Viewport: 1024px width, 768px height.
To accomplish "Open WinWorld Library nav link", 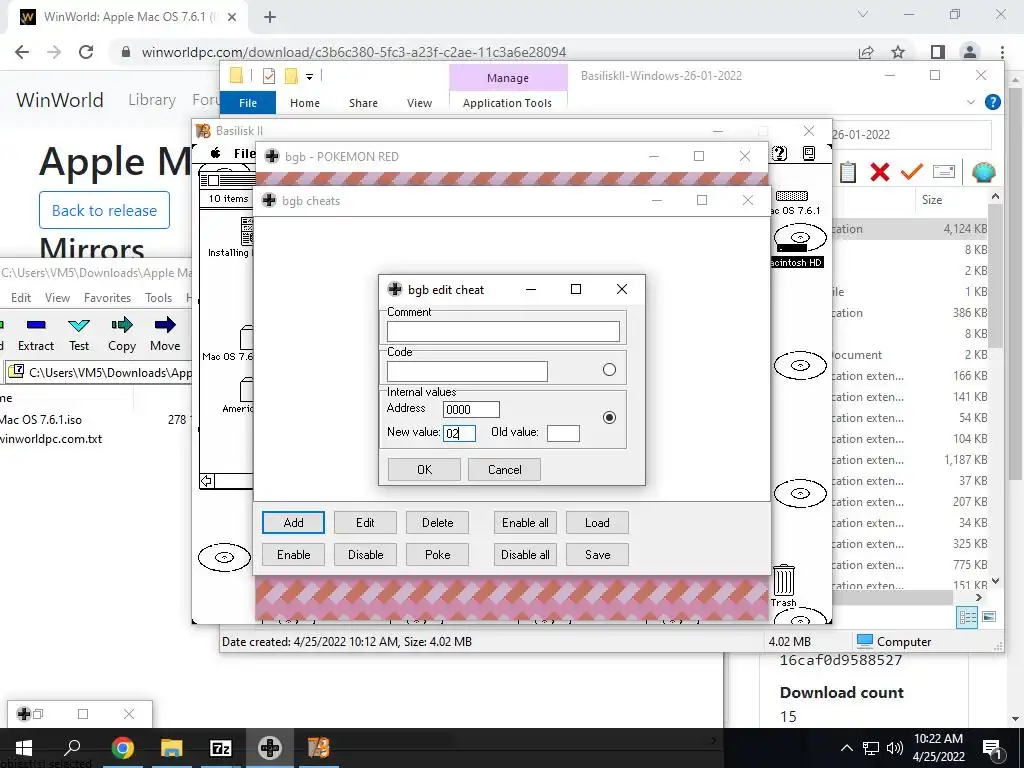I will (x=152, y=100).
